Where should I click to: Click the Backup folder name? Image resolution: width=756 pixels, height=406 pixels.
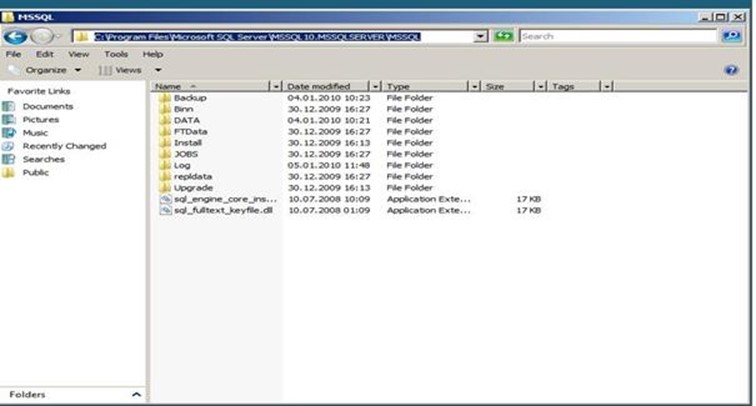(x=190, y=98)
